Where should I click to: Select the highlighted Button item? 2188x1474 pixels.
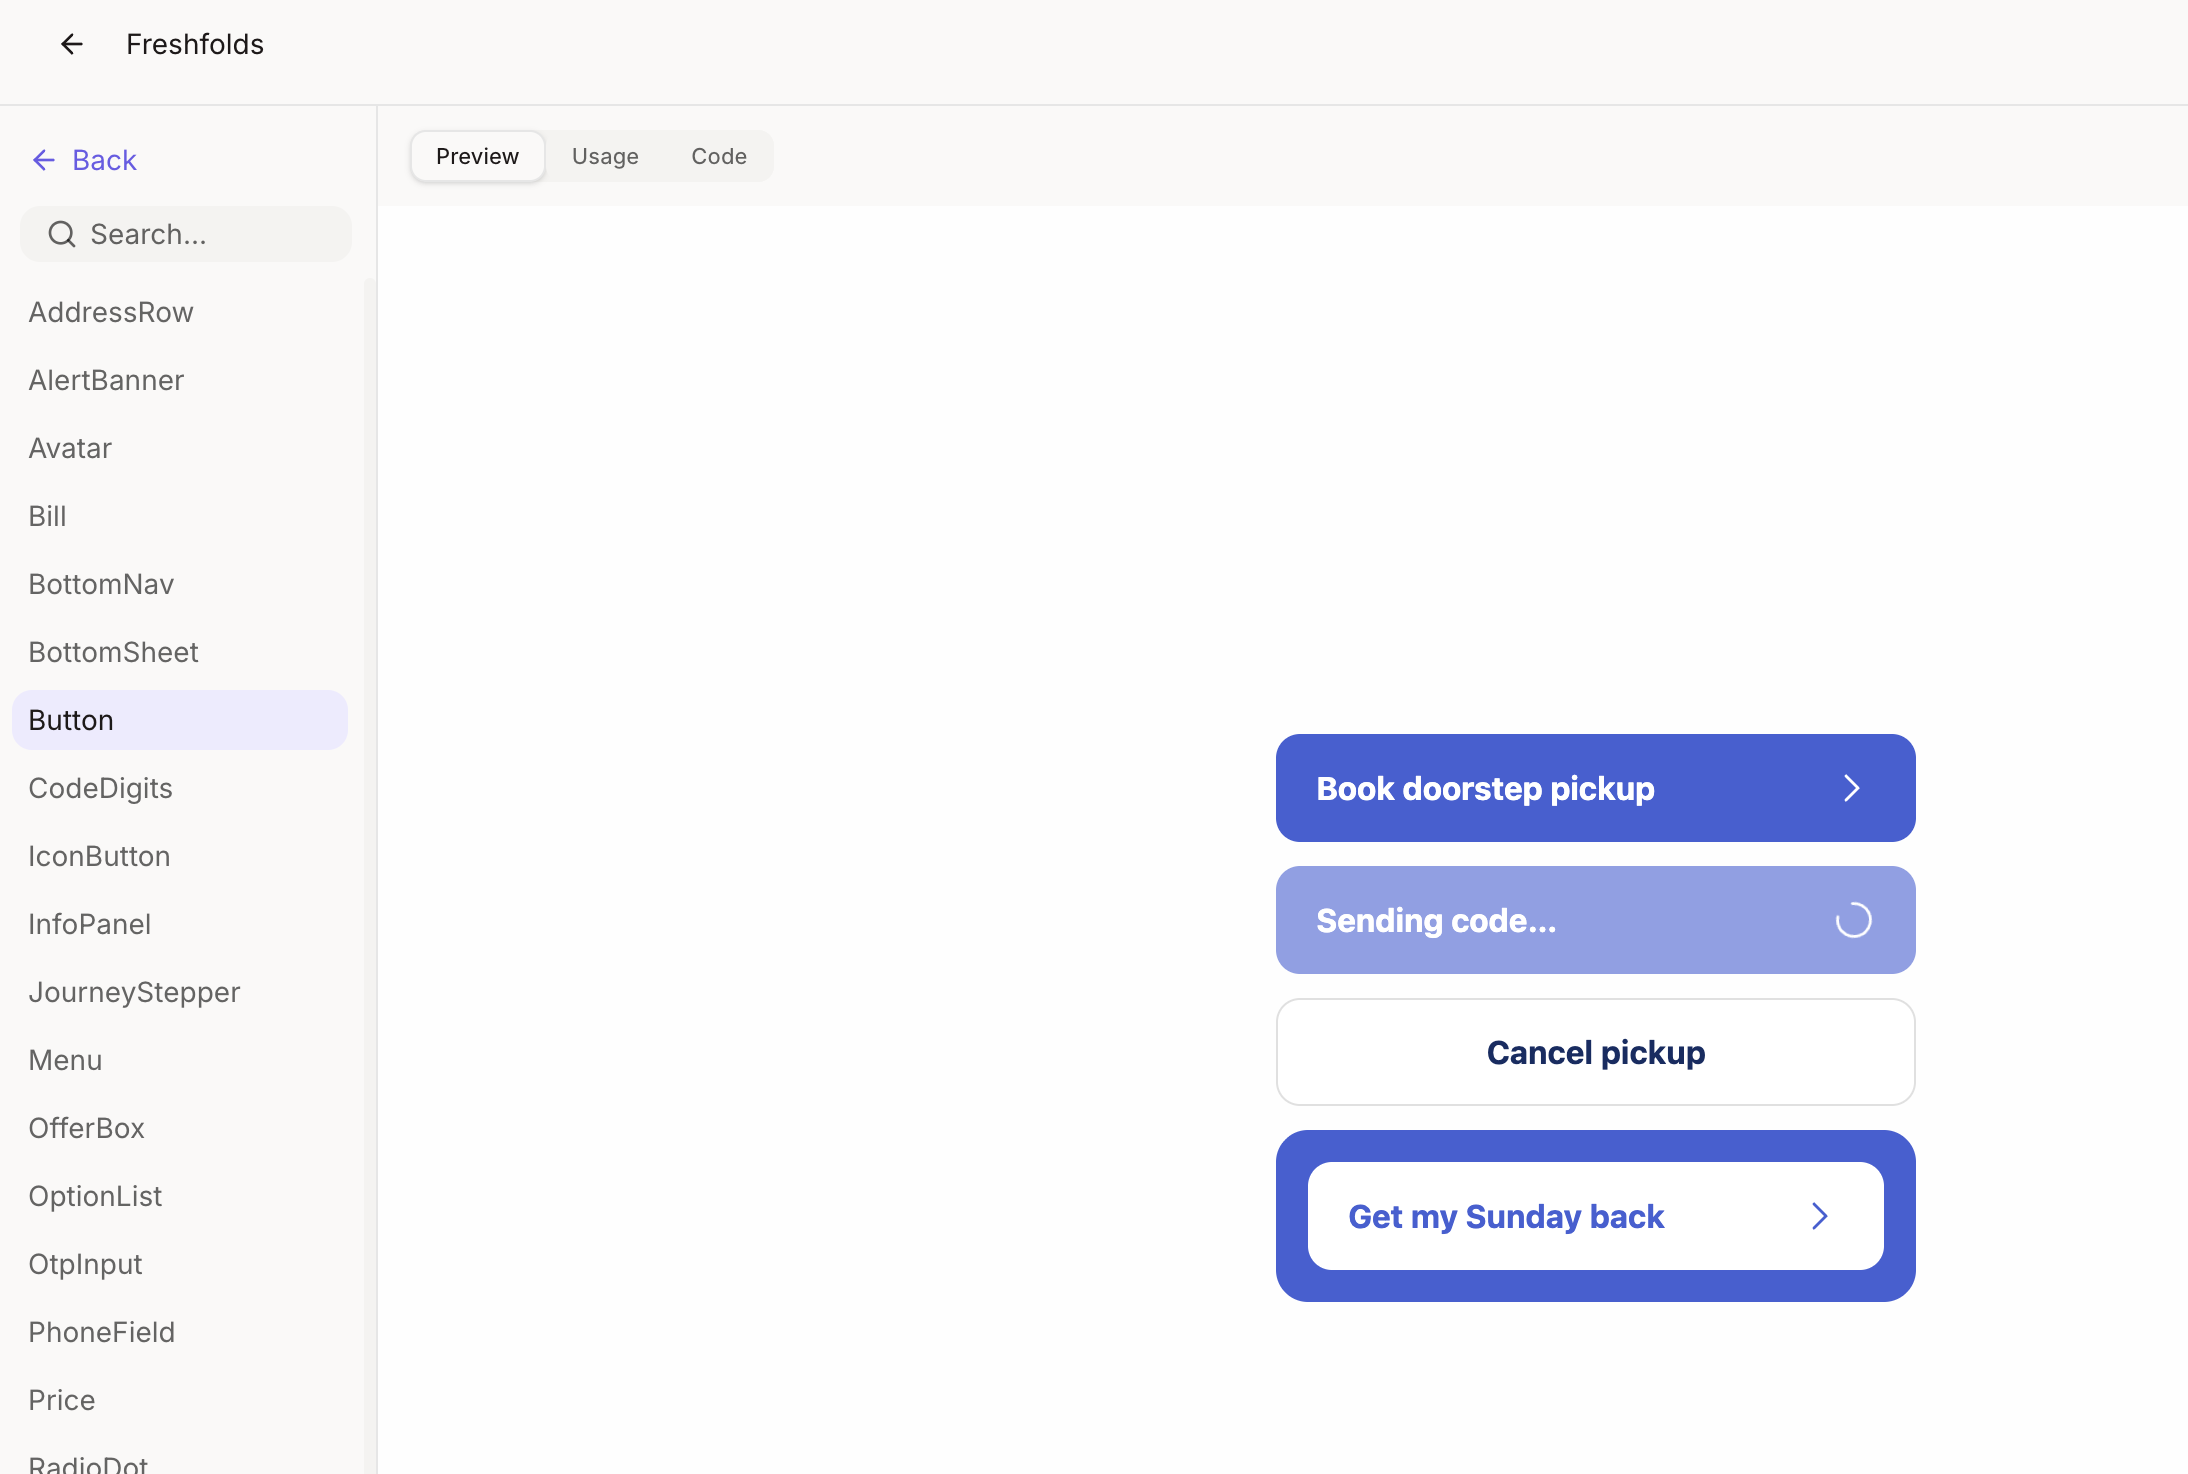click(180, 720)
